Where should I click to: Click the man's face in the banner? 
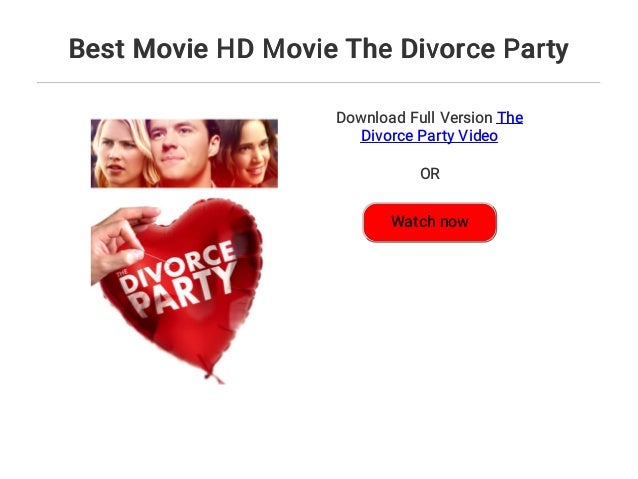click(x=179, y=147)
